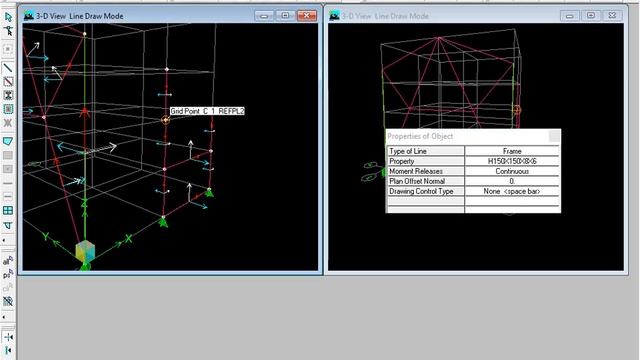Click the right 3-D View window icon

pyautogui.click(x=335, y=16)
